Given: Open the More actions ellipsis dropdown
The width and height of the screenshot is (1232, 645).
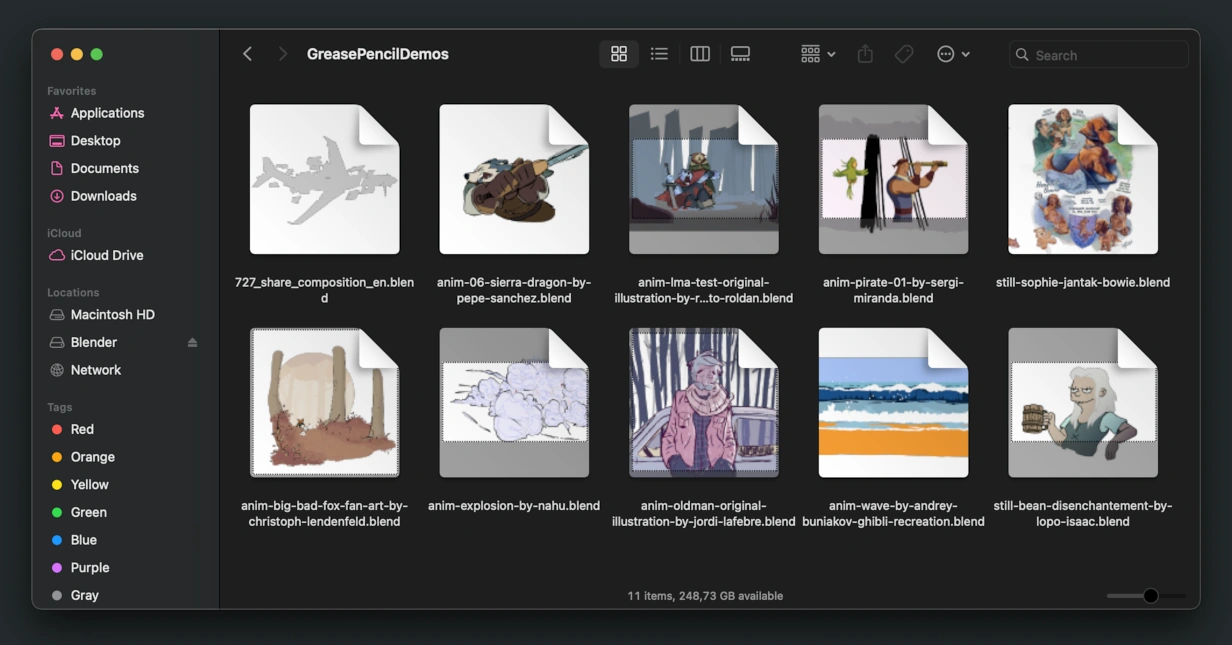Looking at the screenshot, I should [x=952, y=54].
